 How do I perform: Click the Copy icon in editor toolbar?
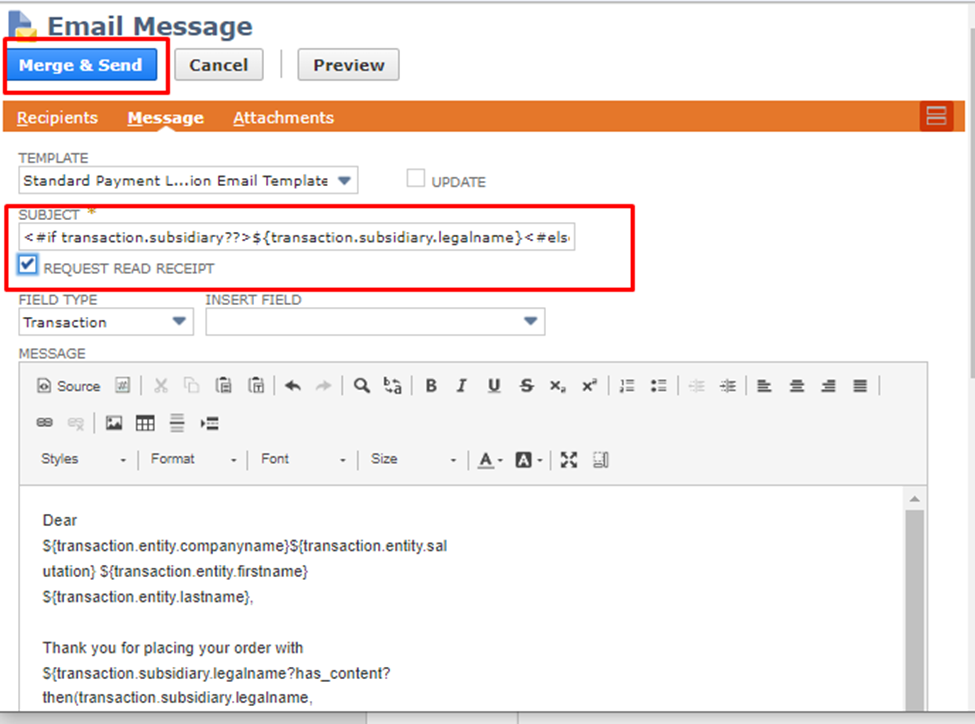192,386
